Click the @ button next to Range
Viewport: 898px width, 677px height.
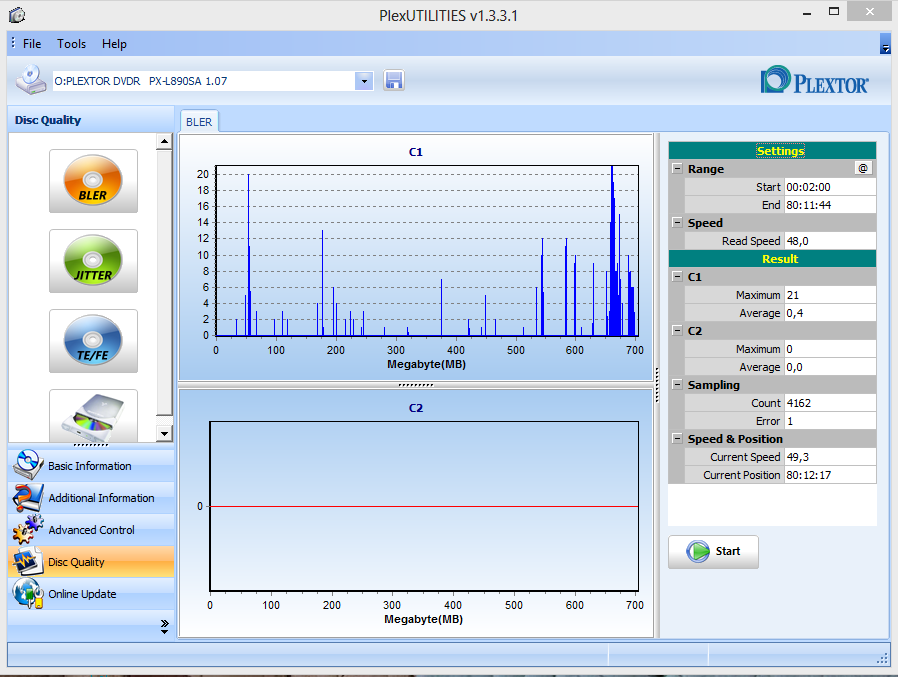(x=862, y=169)
